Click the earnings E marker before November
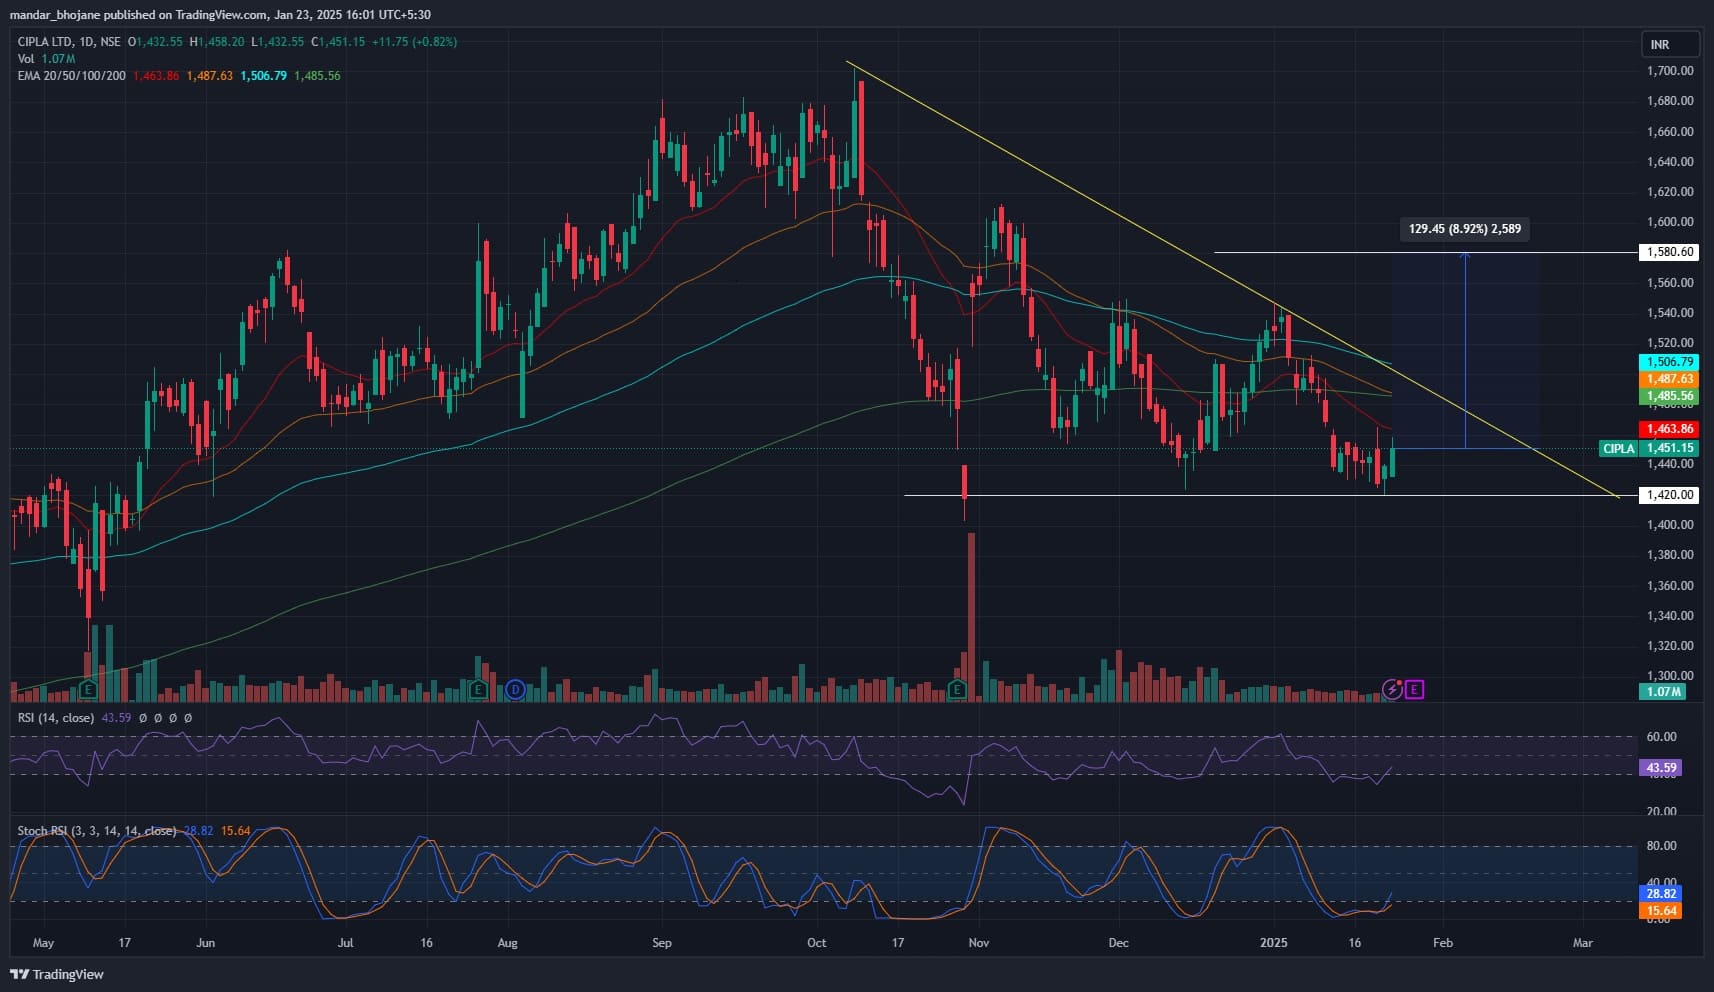The width and height of the screenshot is (1714, 992). (958, 689)
